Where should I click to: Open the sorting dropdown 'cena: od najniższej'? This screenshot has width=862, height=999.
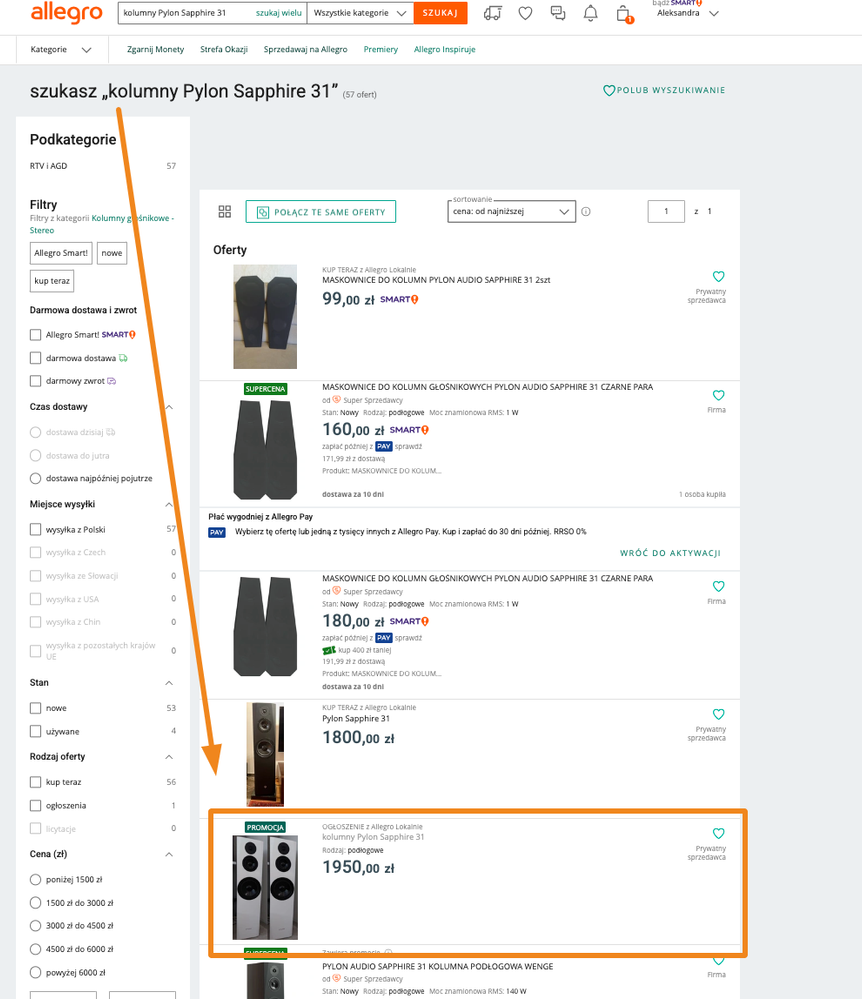[x=511, y=211]
